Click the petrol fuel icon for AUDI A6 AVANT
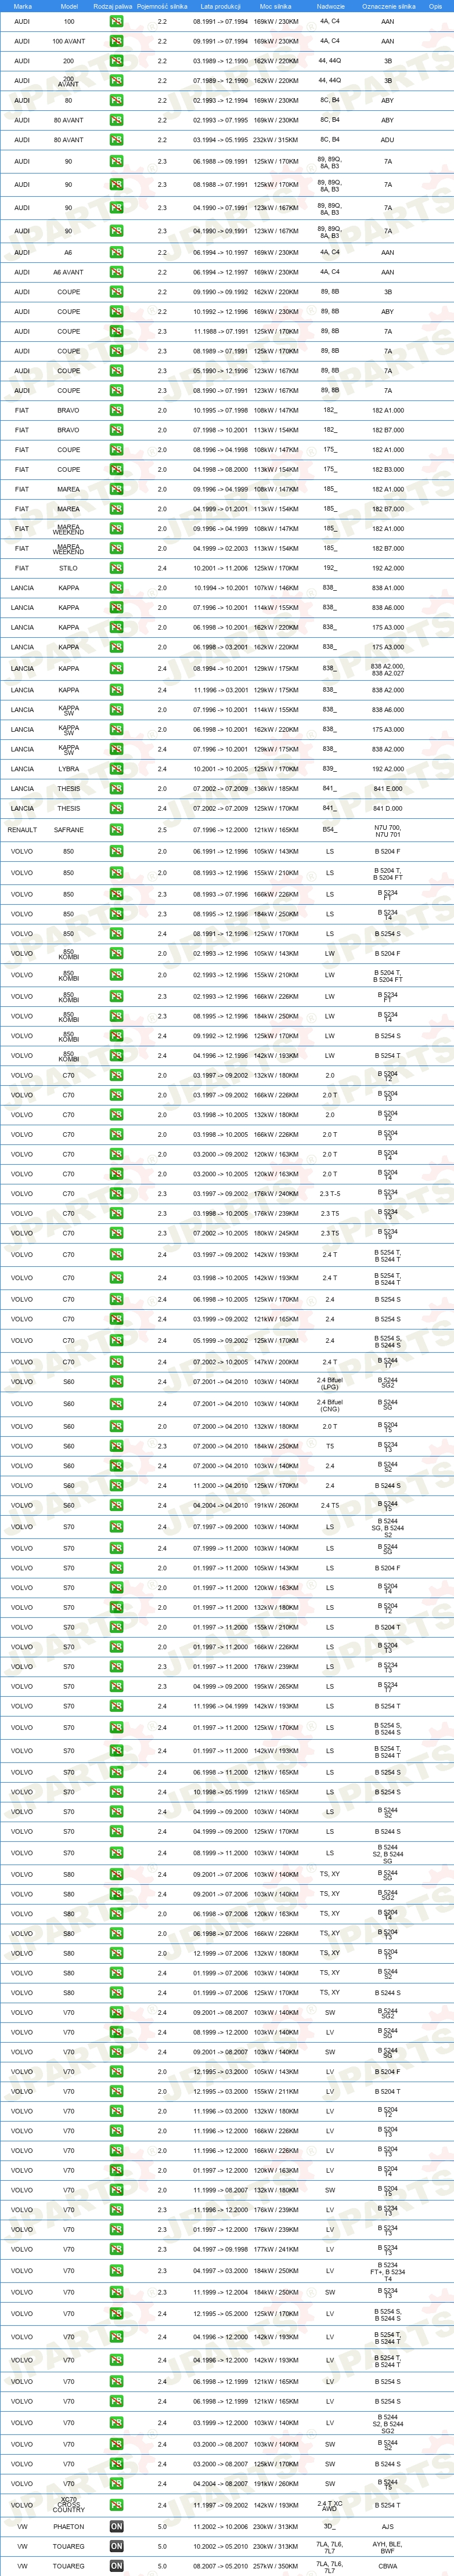454x2576 pixels. [116, 272]
